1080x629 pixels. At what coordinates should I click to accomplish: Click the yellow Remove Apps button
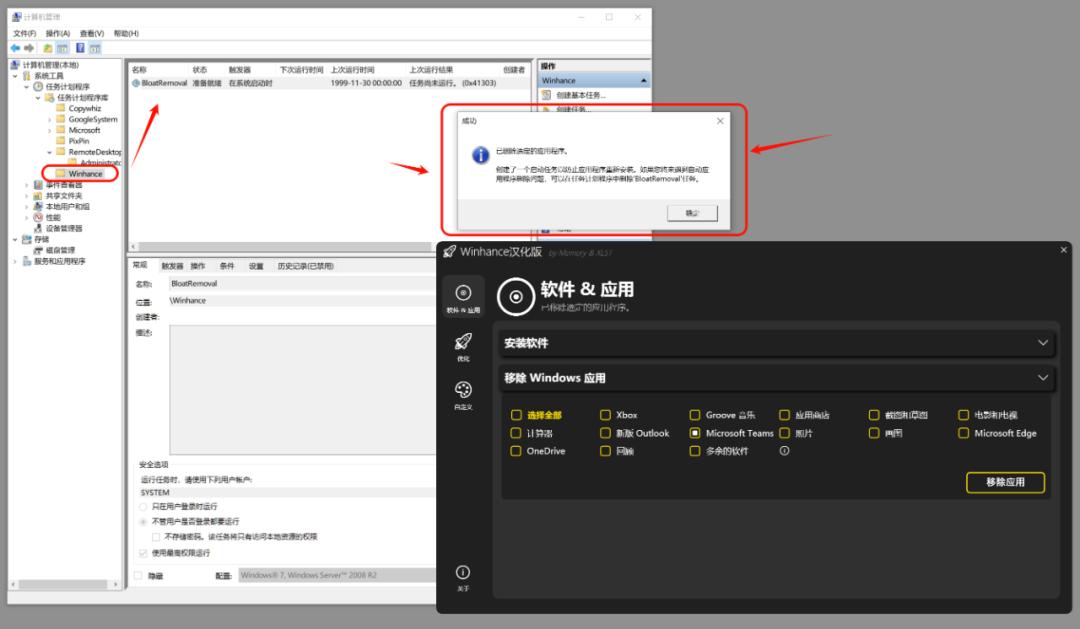(1005, 482)
